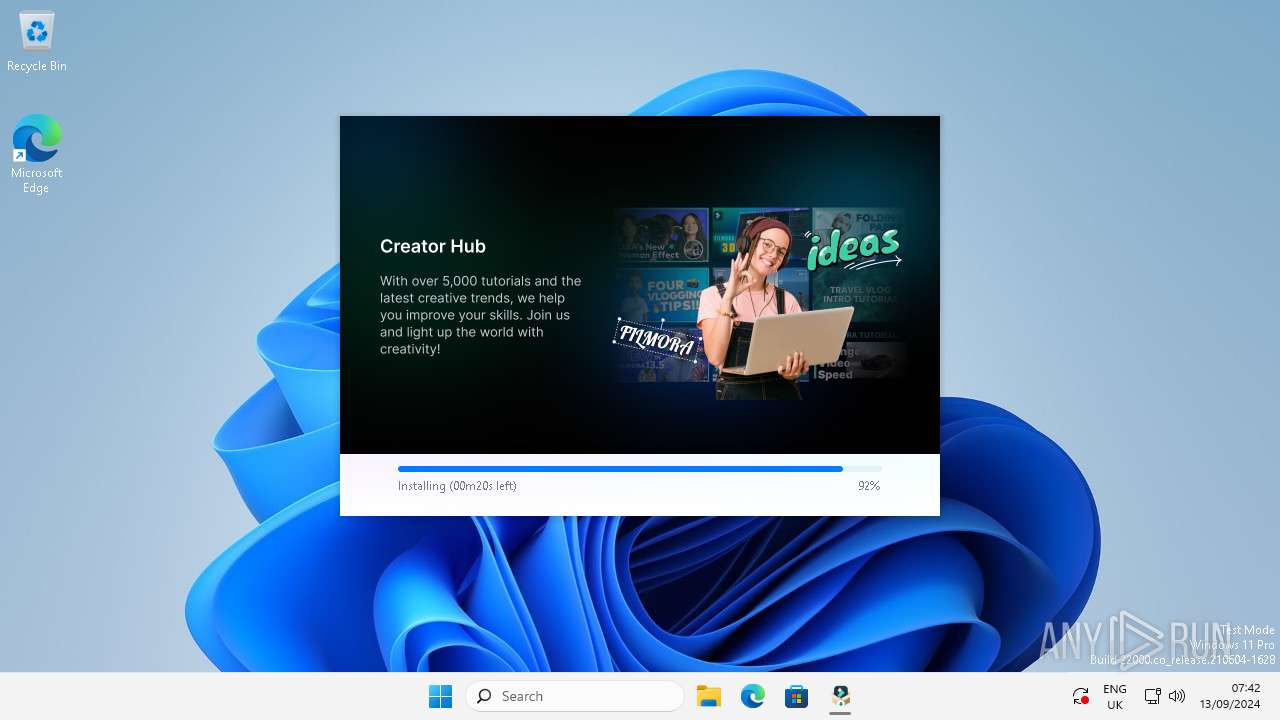The image size is (1280, 720).
Task: Open the clock showing 07:42
Action: [1230, 696]
